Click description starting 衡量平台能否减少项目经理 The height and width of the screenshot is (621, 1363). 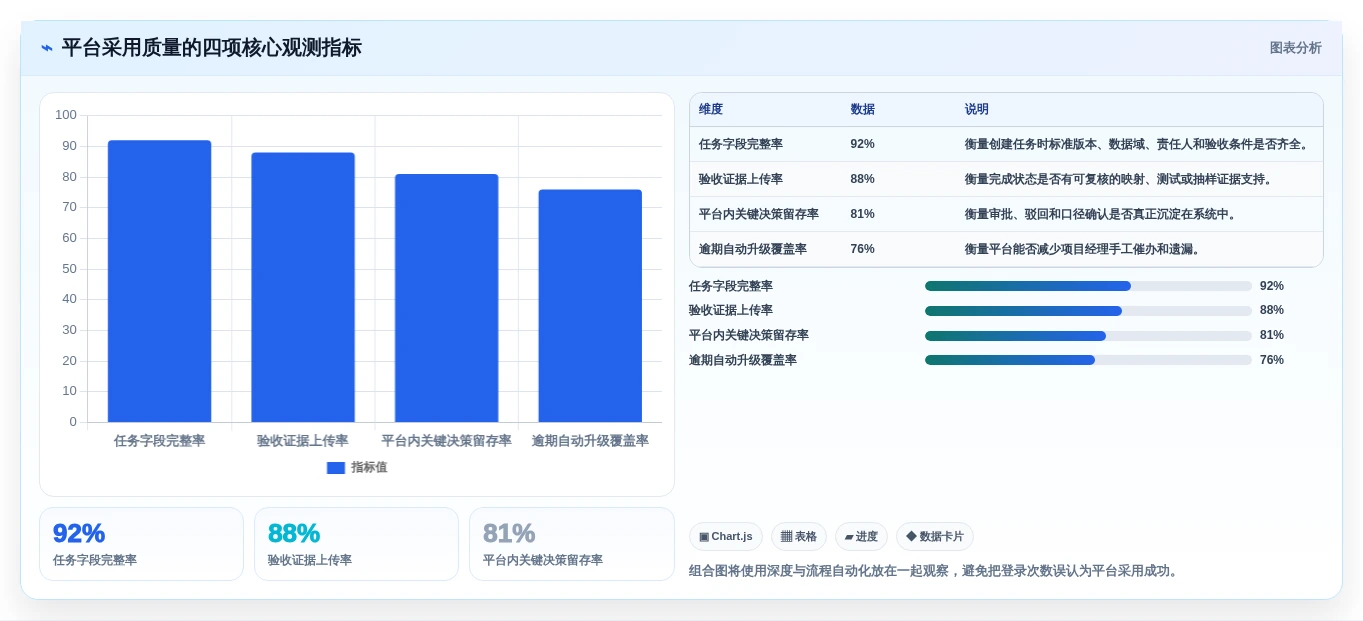click(1084, 249)
